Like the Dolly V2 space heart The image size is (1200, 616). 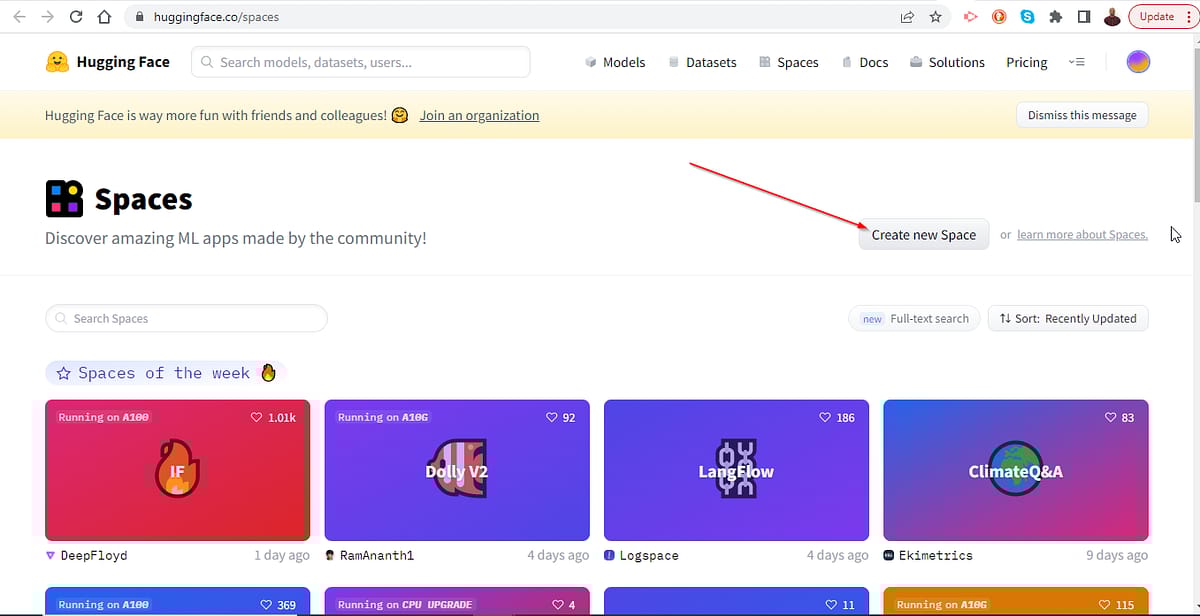tap(552, 417)
